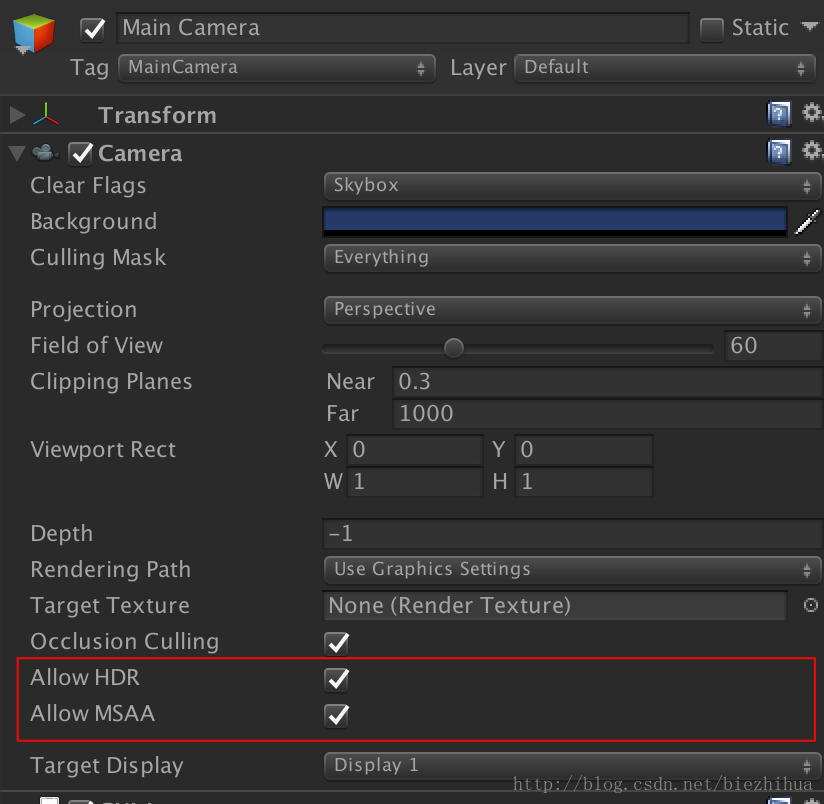The image size is (824, 804).
Task: Open the Tag MainCamera dropdown
Action: 276,68
